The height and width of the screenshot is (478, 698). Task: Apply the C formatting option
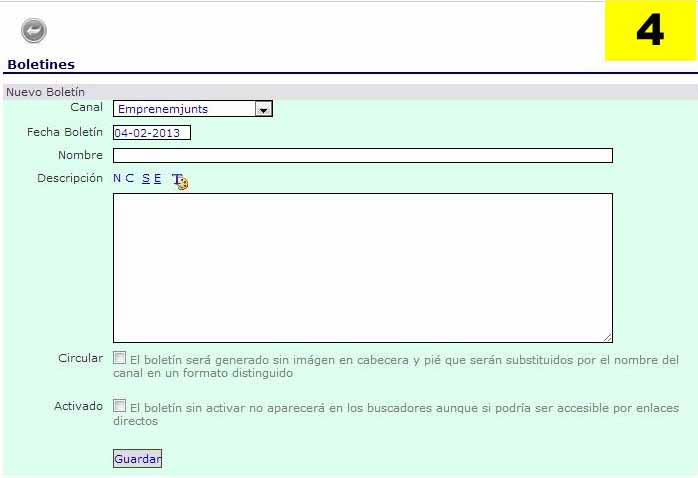[x=130, y=179]
